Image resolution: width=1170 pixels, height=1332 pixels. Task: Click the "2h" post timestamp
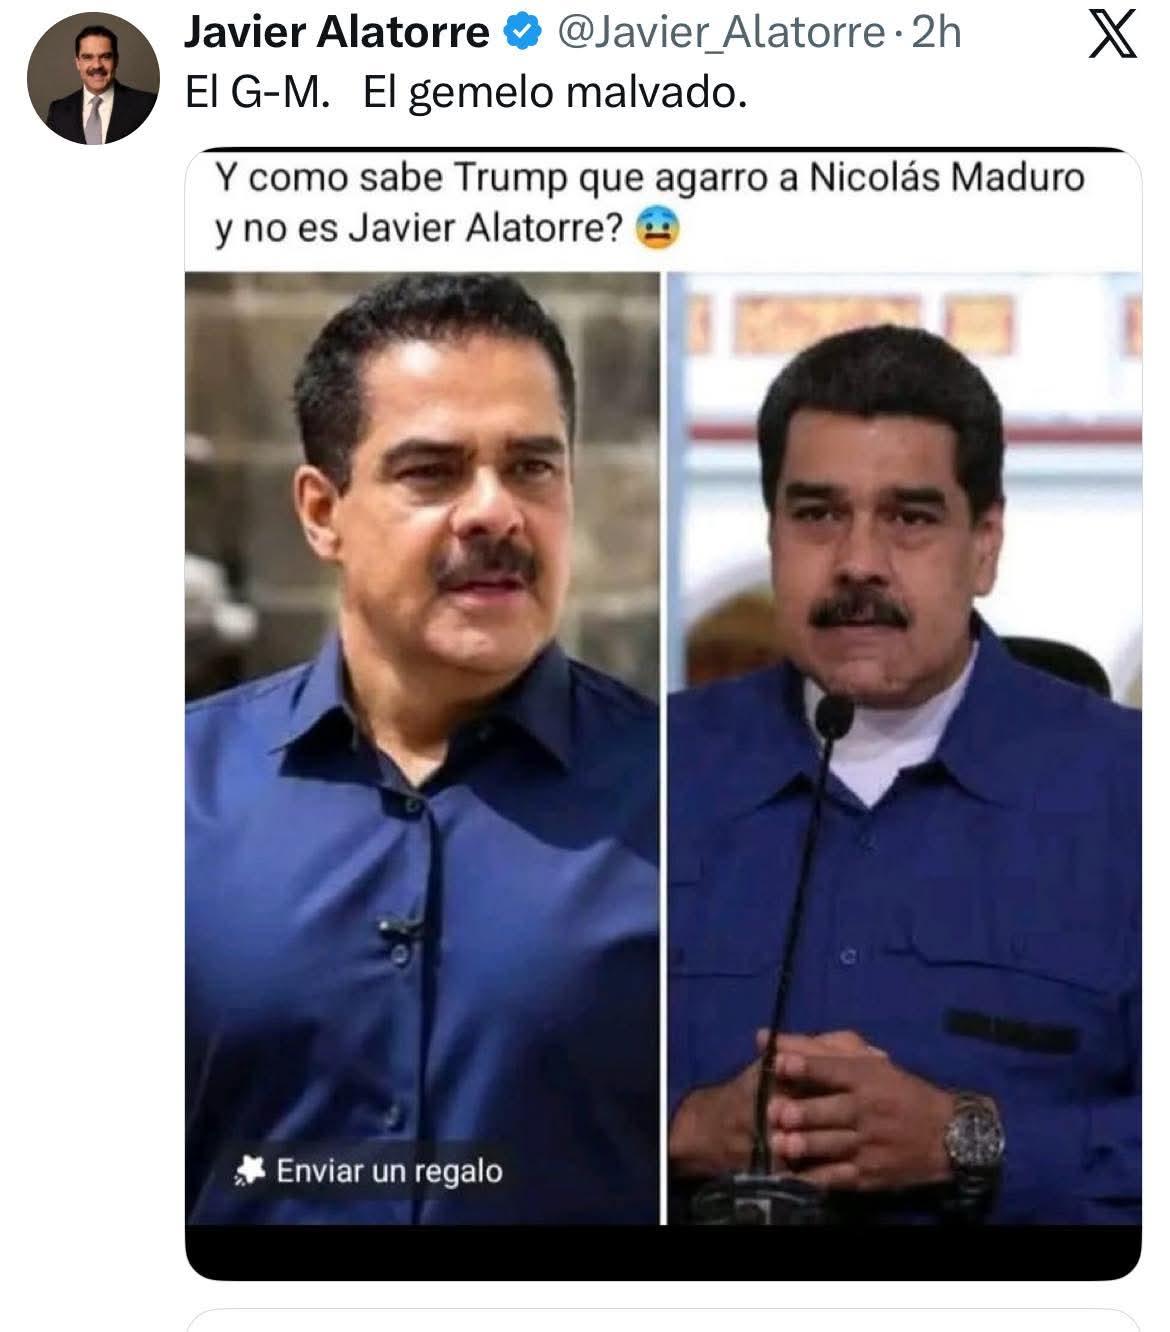pos(937,33)
